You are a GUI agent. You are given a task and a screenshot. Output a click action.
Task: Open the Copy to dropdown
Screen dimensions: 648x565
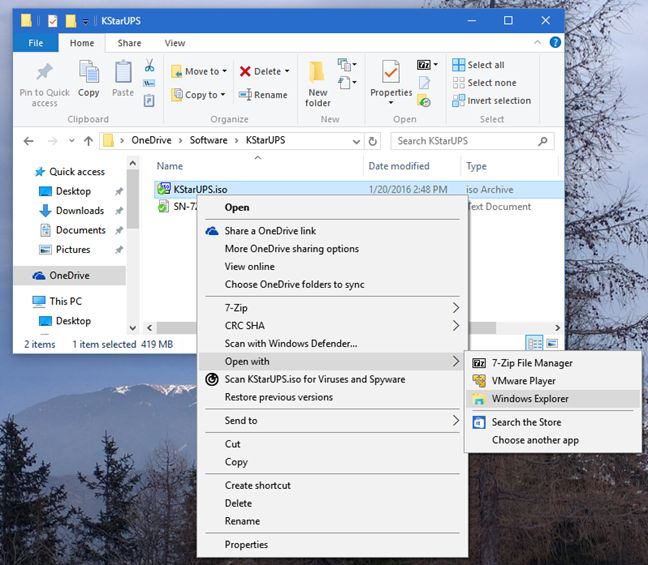click(x=198, y=95)
